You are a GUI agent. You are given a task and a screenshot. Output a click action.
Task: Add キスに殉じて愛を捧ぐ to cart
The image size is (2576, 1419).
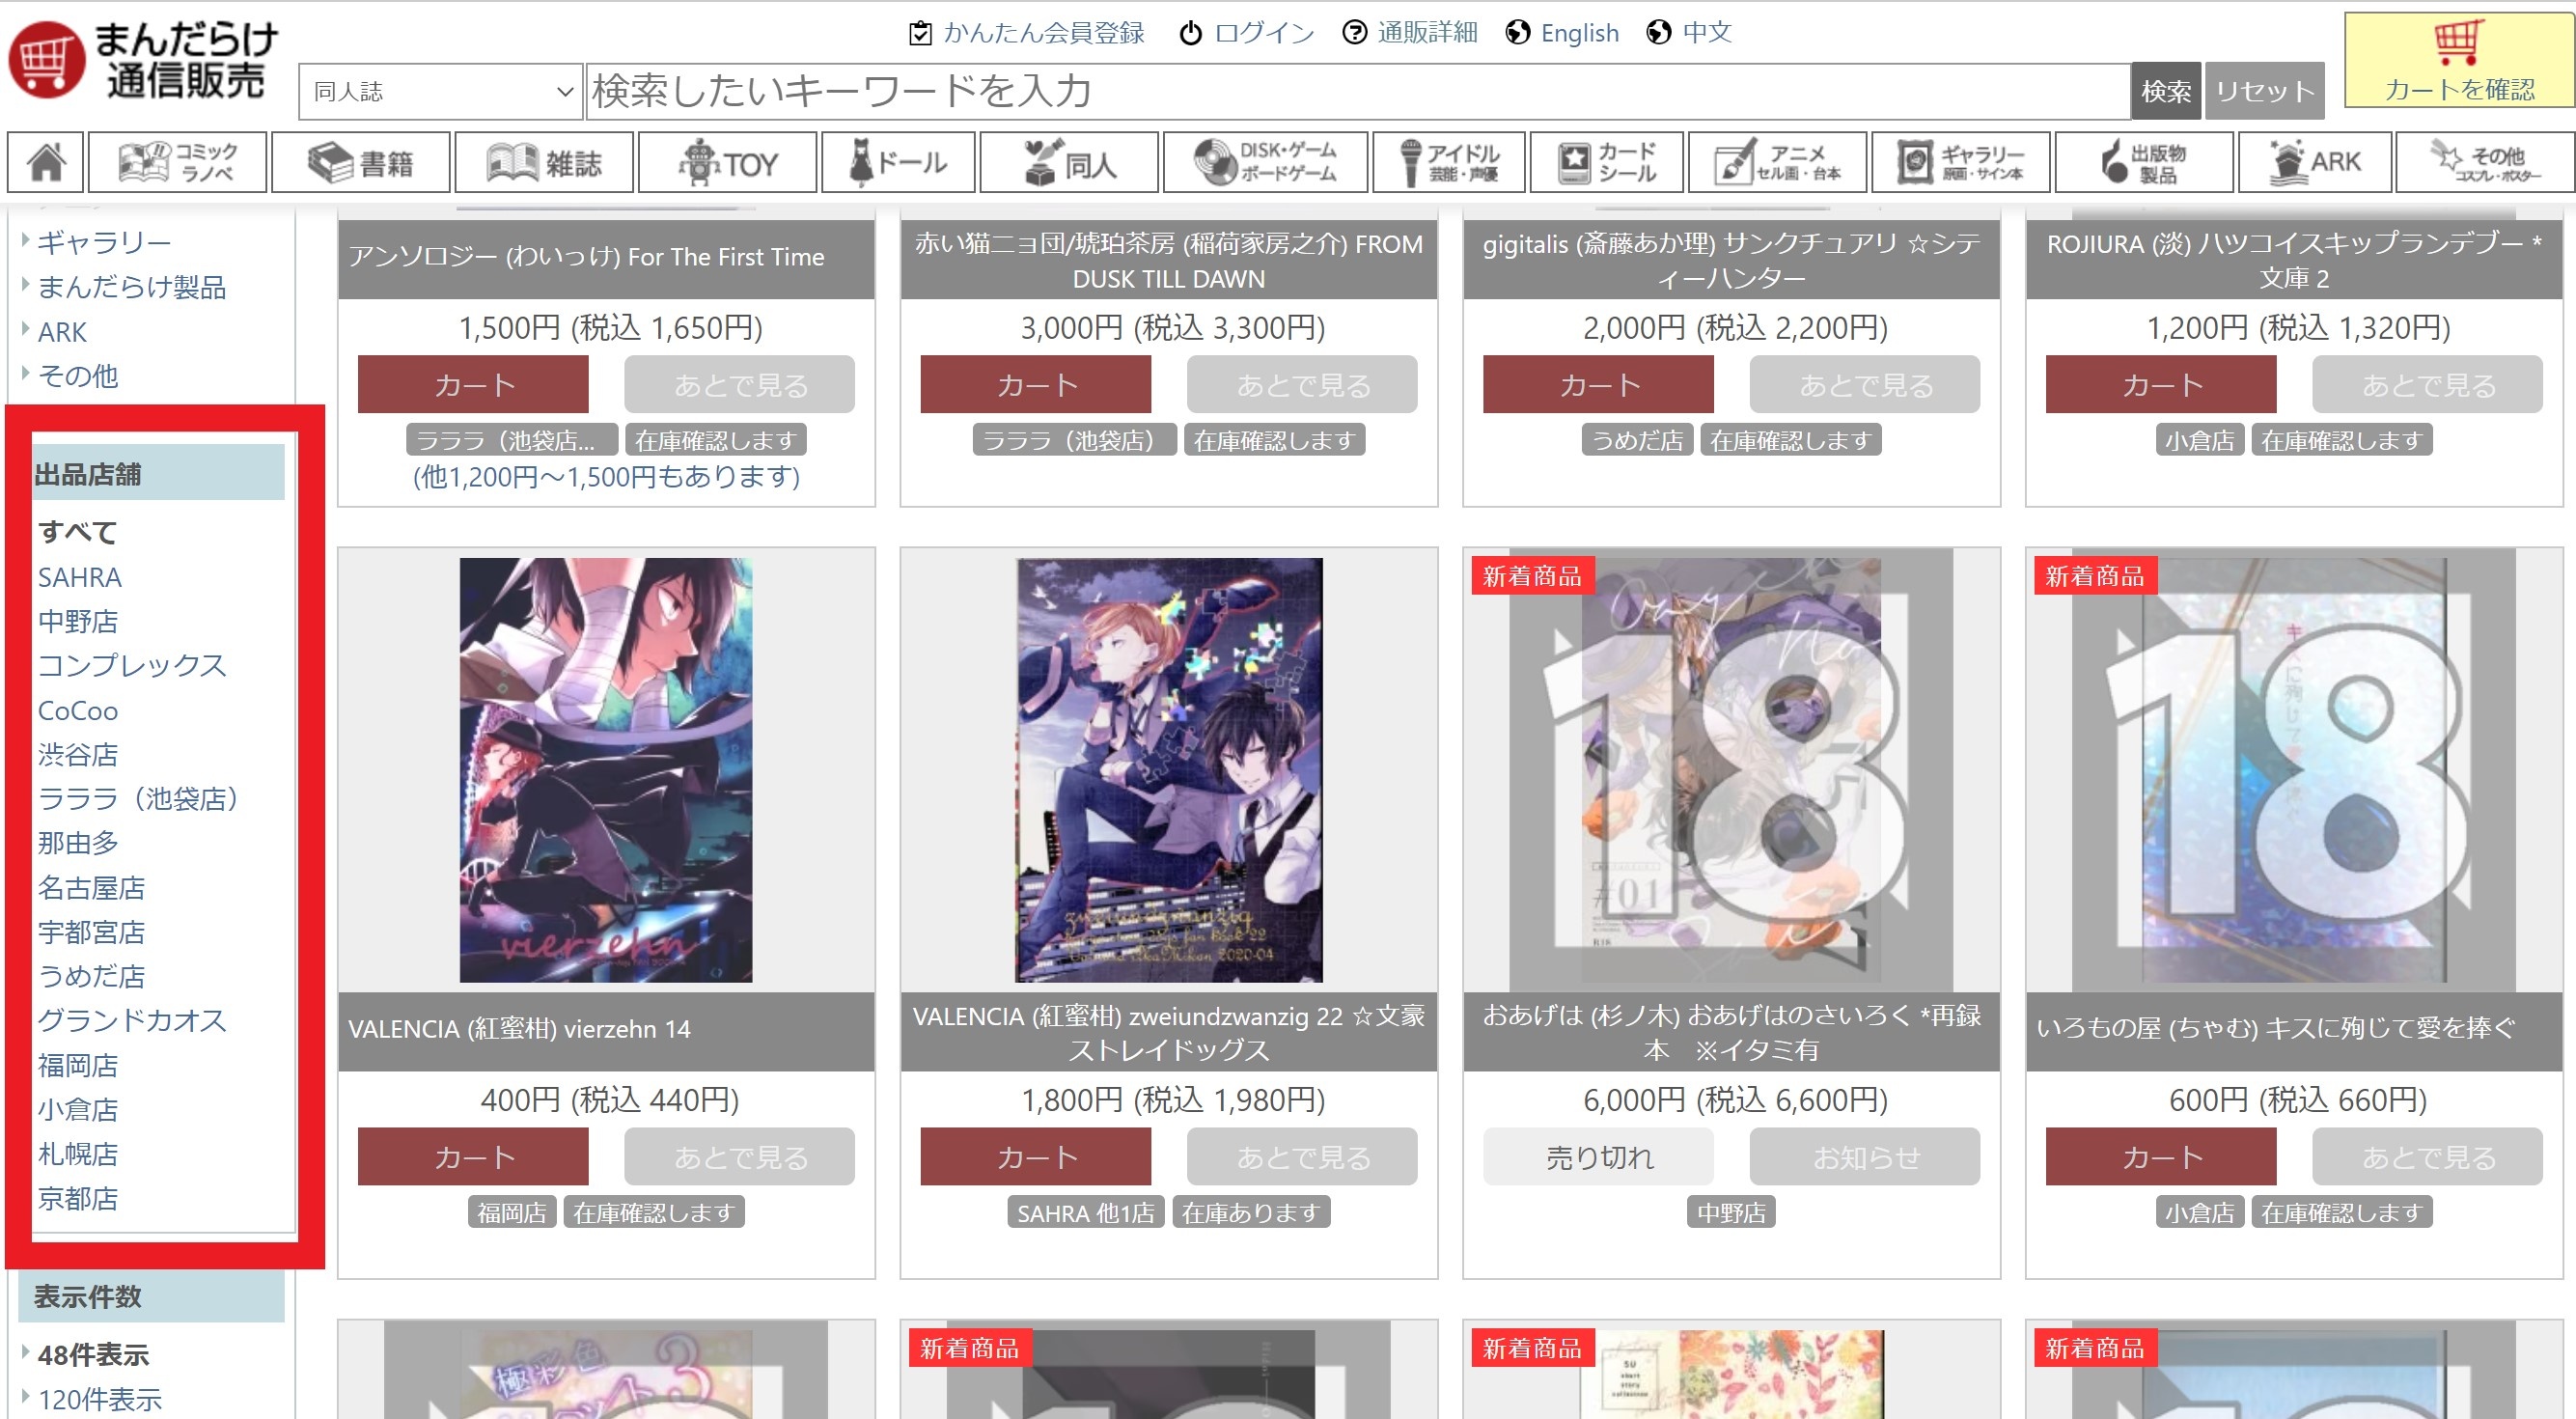click(x=2161, y=1156)
